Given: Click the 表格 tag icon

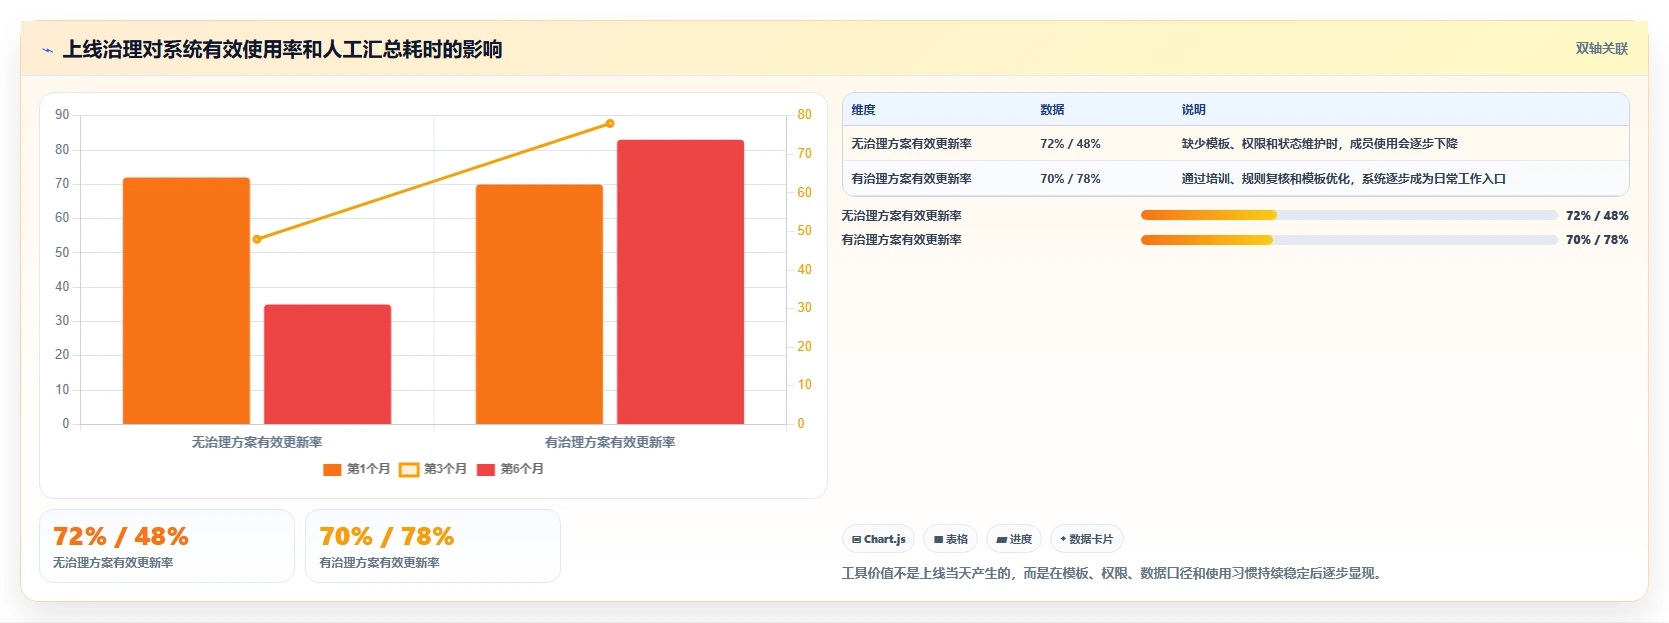Looking at the screenshot, I should click(x=938, y=540).
